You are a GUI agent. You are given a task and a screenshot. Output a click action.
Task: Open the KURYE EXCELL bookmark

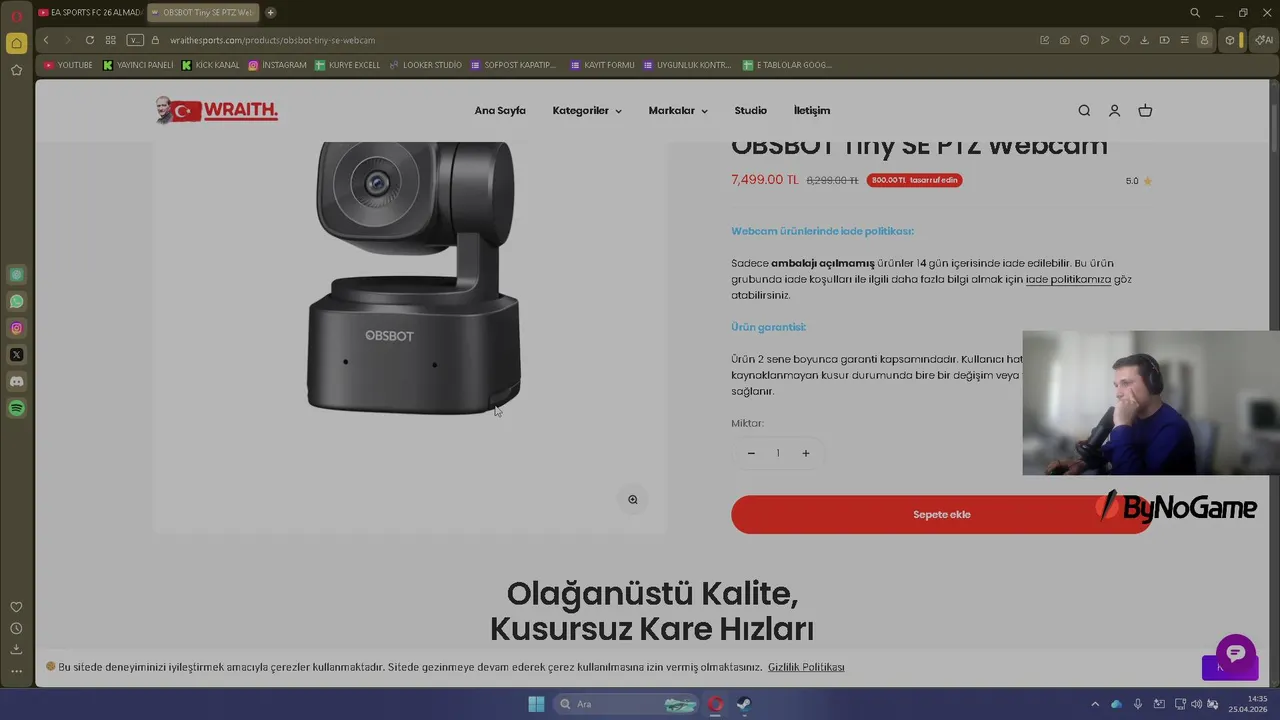[x=348, y=65]
